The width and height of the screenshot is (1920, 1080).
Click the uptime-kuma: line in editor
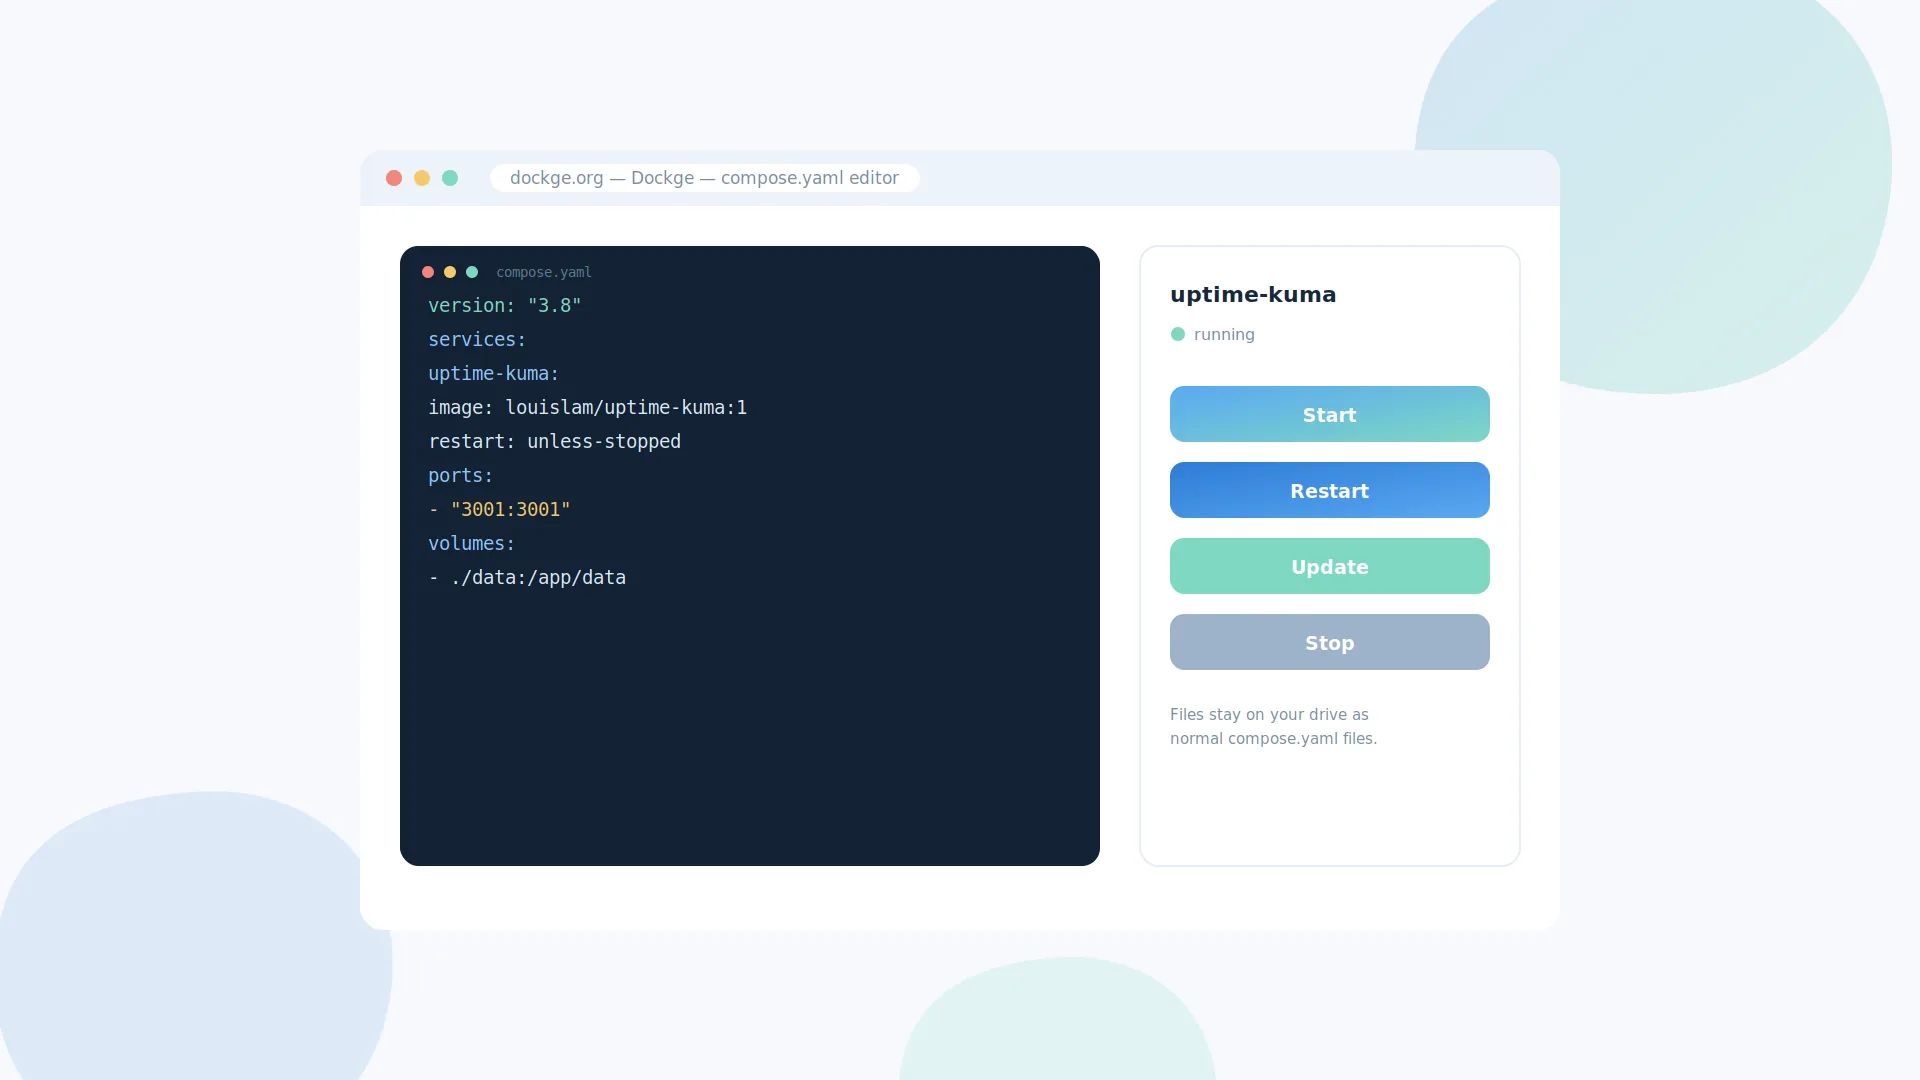[494, 374]
